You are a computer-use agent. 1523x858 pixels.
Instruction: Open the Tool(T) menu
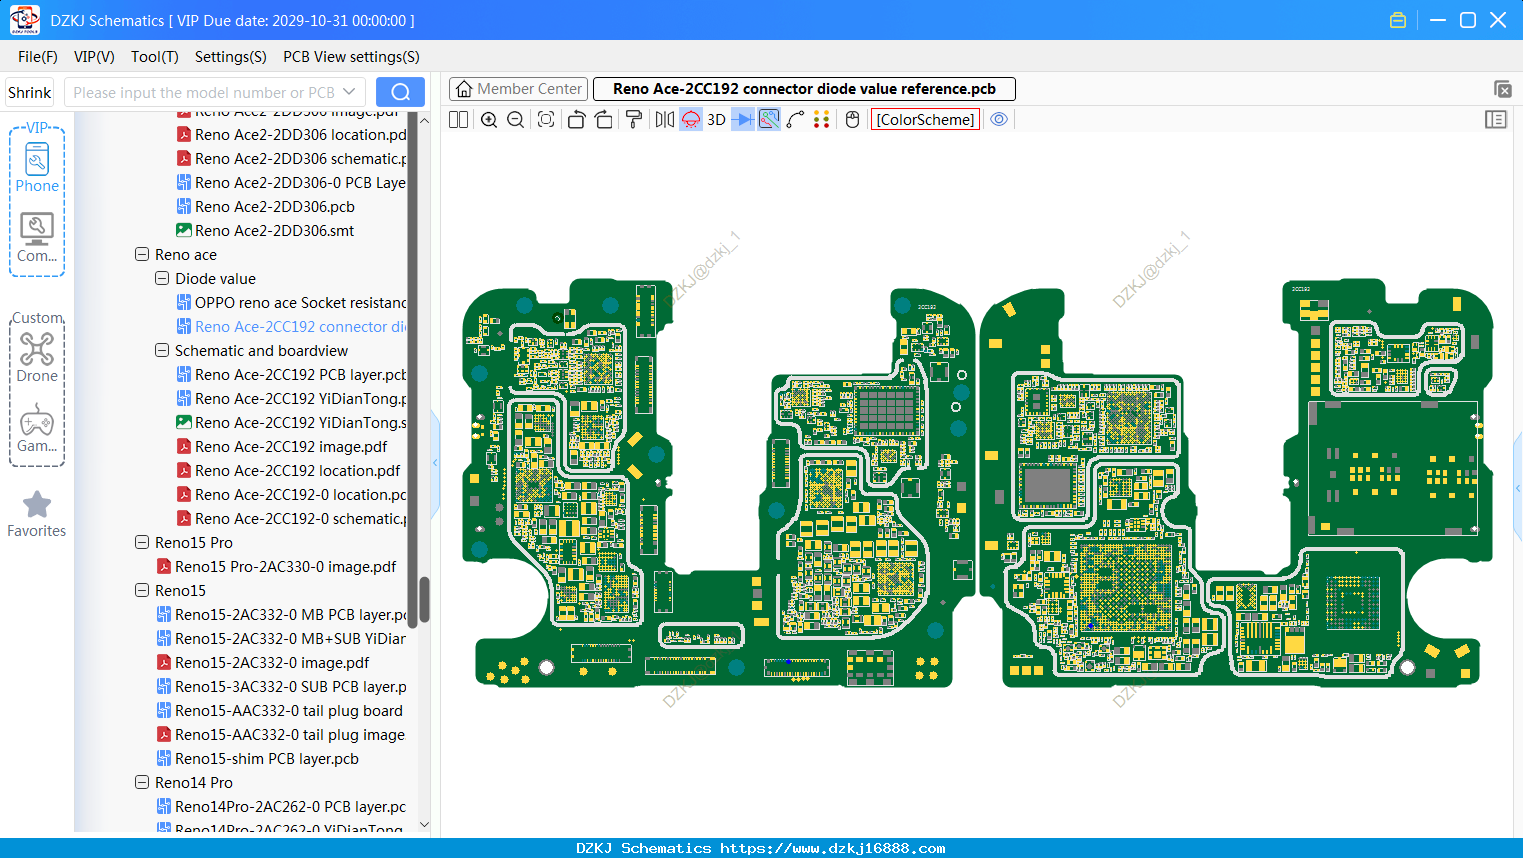(155, 57)
